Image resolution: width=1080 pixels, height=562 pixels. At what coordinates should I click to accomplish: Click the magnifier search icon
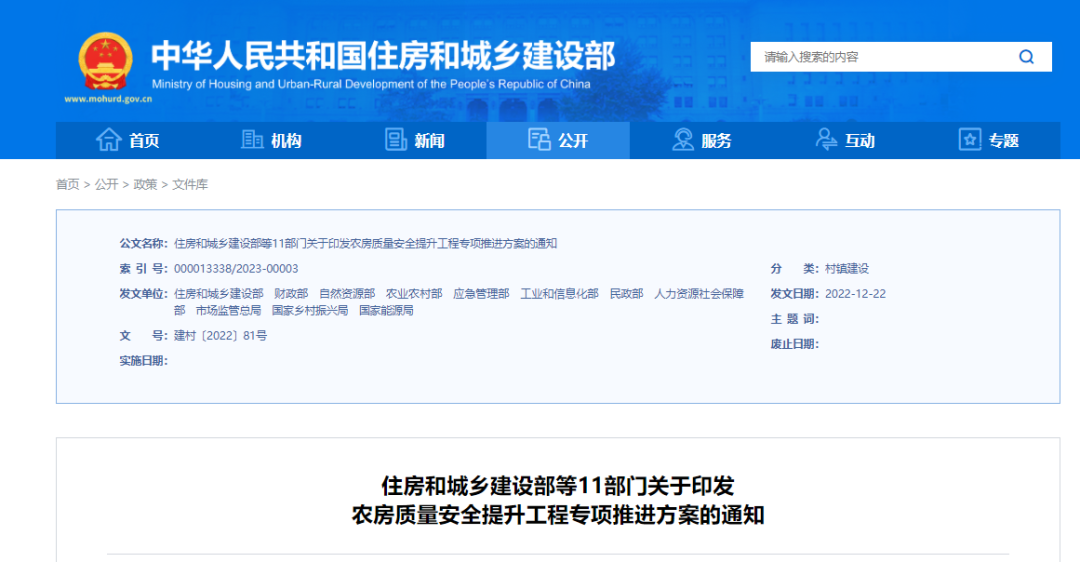click(x=1026, y=57)
